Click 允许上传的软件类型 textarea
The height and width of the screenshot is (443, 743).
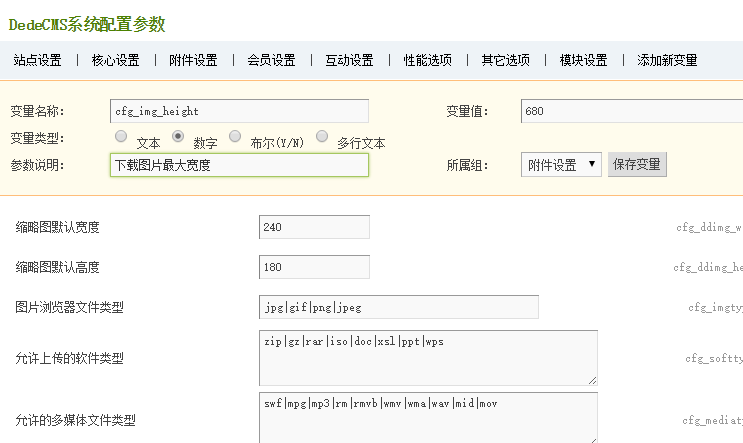[x=428, y=358]
